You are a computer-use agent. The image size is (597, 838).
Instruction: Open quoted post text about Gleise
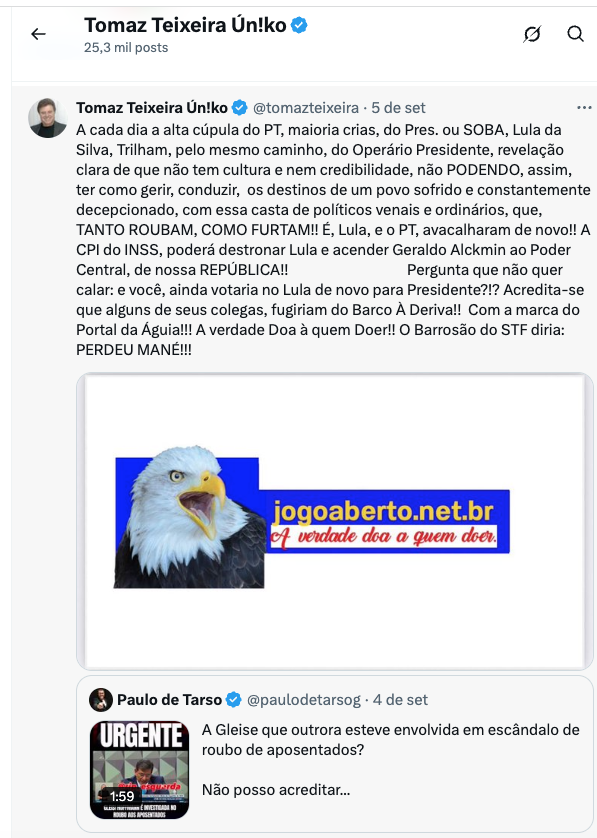tap(390, 759)
